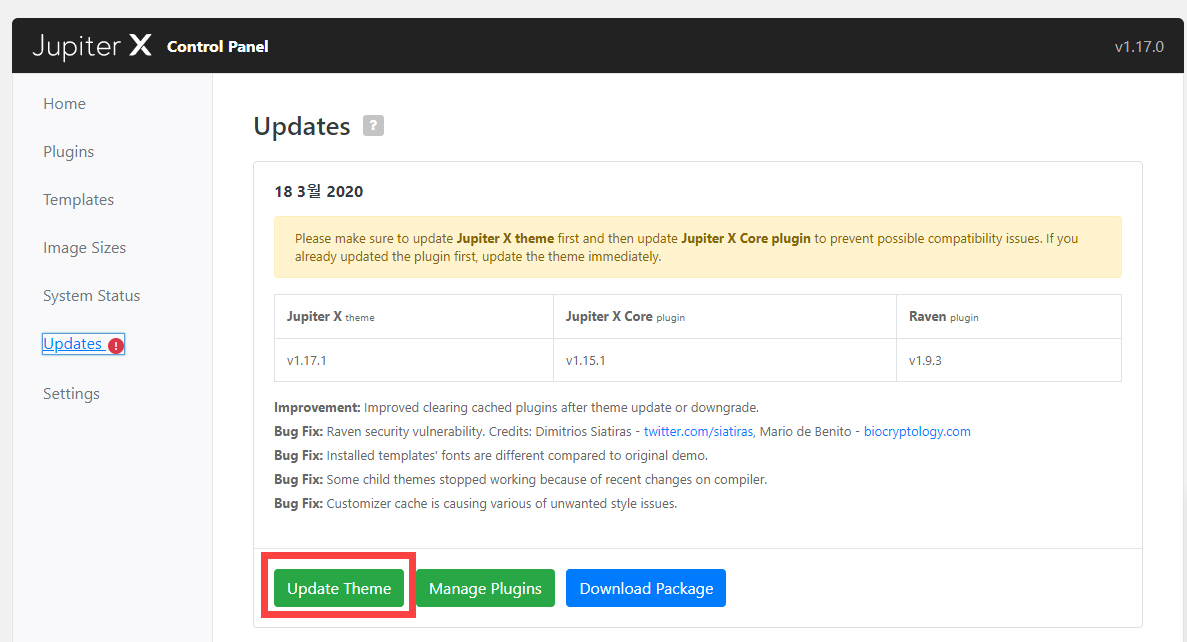Open the biocryptology.com link
This screenshot has height=642, width=1187.
917,432
